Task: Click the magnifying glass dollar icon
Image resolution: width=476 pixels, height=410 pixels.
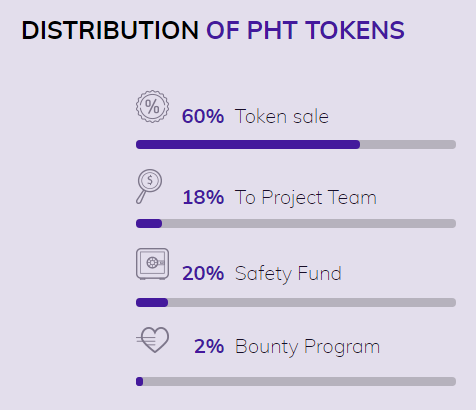Action: [x=149, y=186]
